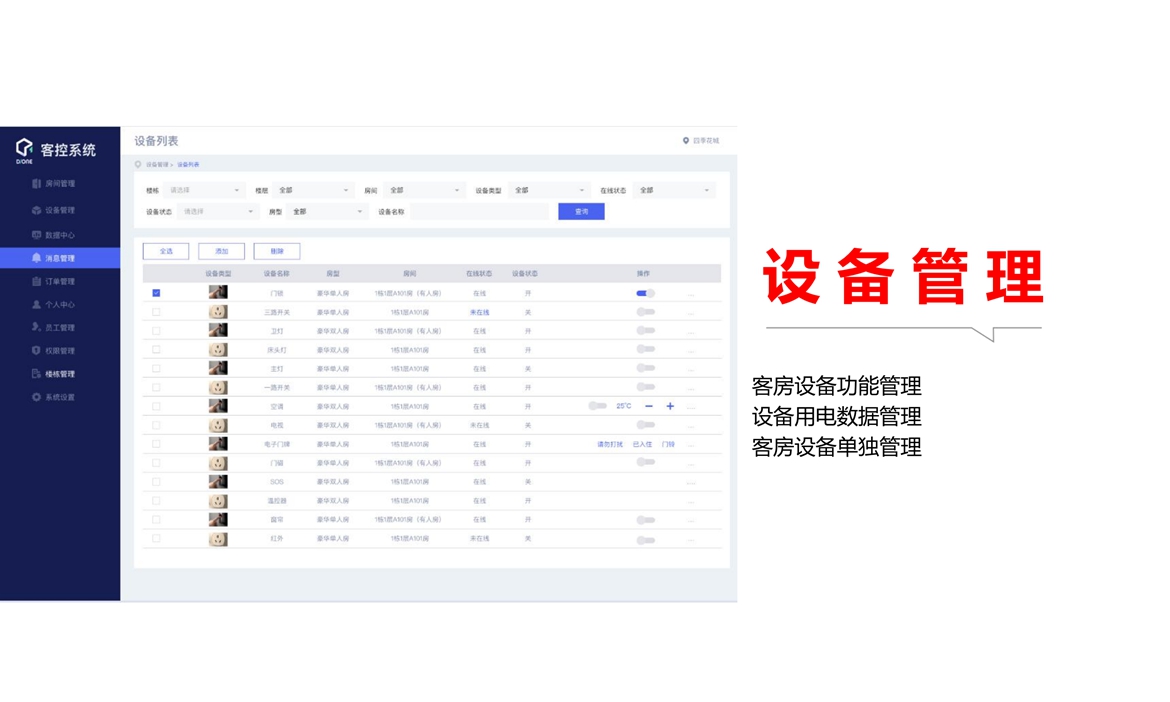Go to 权限管理 in the sidebar

pos(59,351)
